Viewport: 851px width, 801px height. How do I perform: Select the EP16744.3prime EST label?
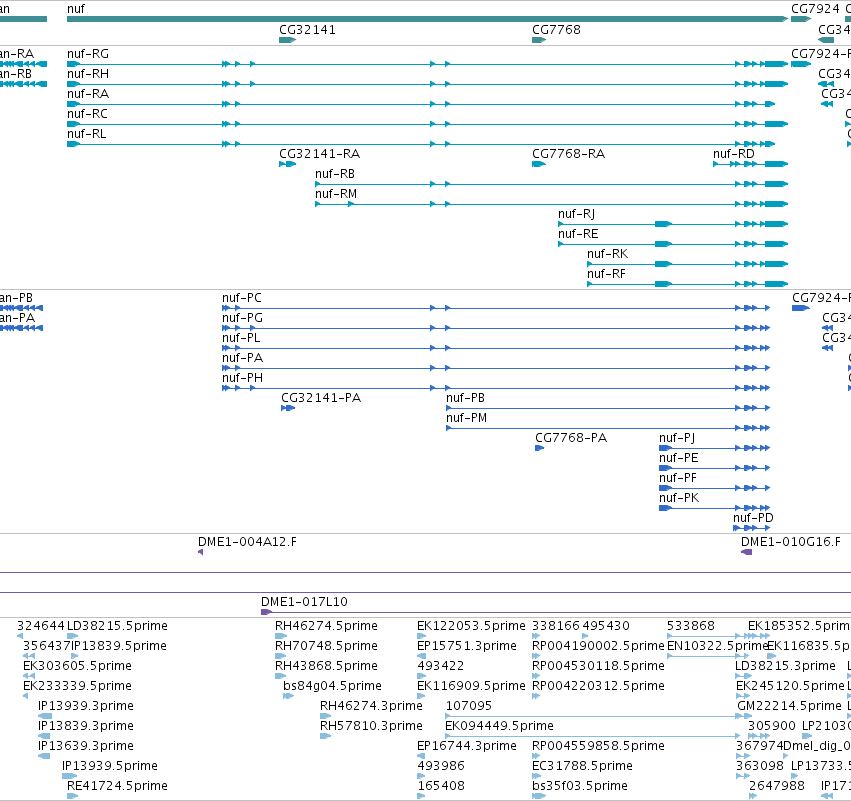467,746
